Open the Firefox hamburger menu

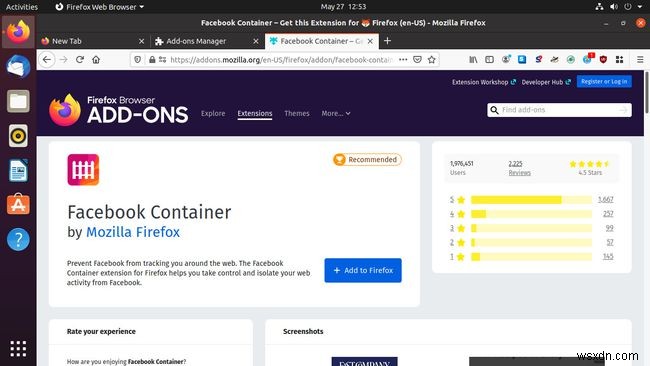640,60
